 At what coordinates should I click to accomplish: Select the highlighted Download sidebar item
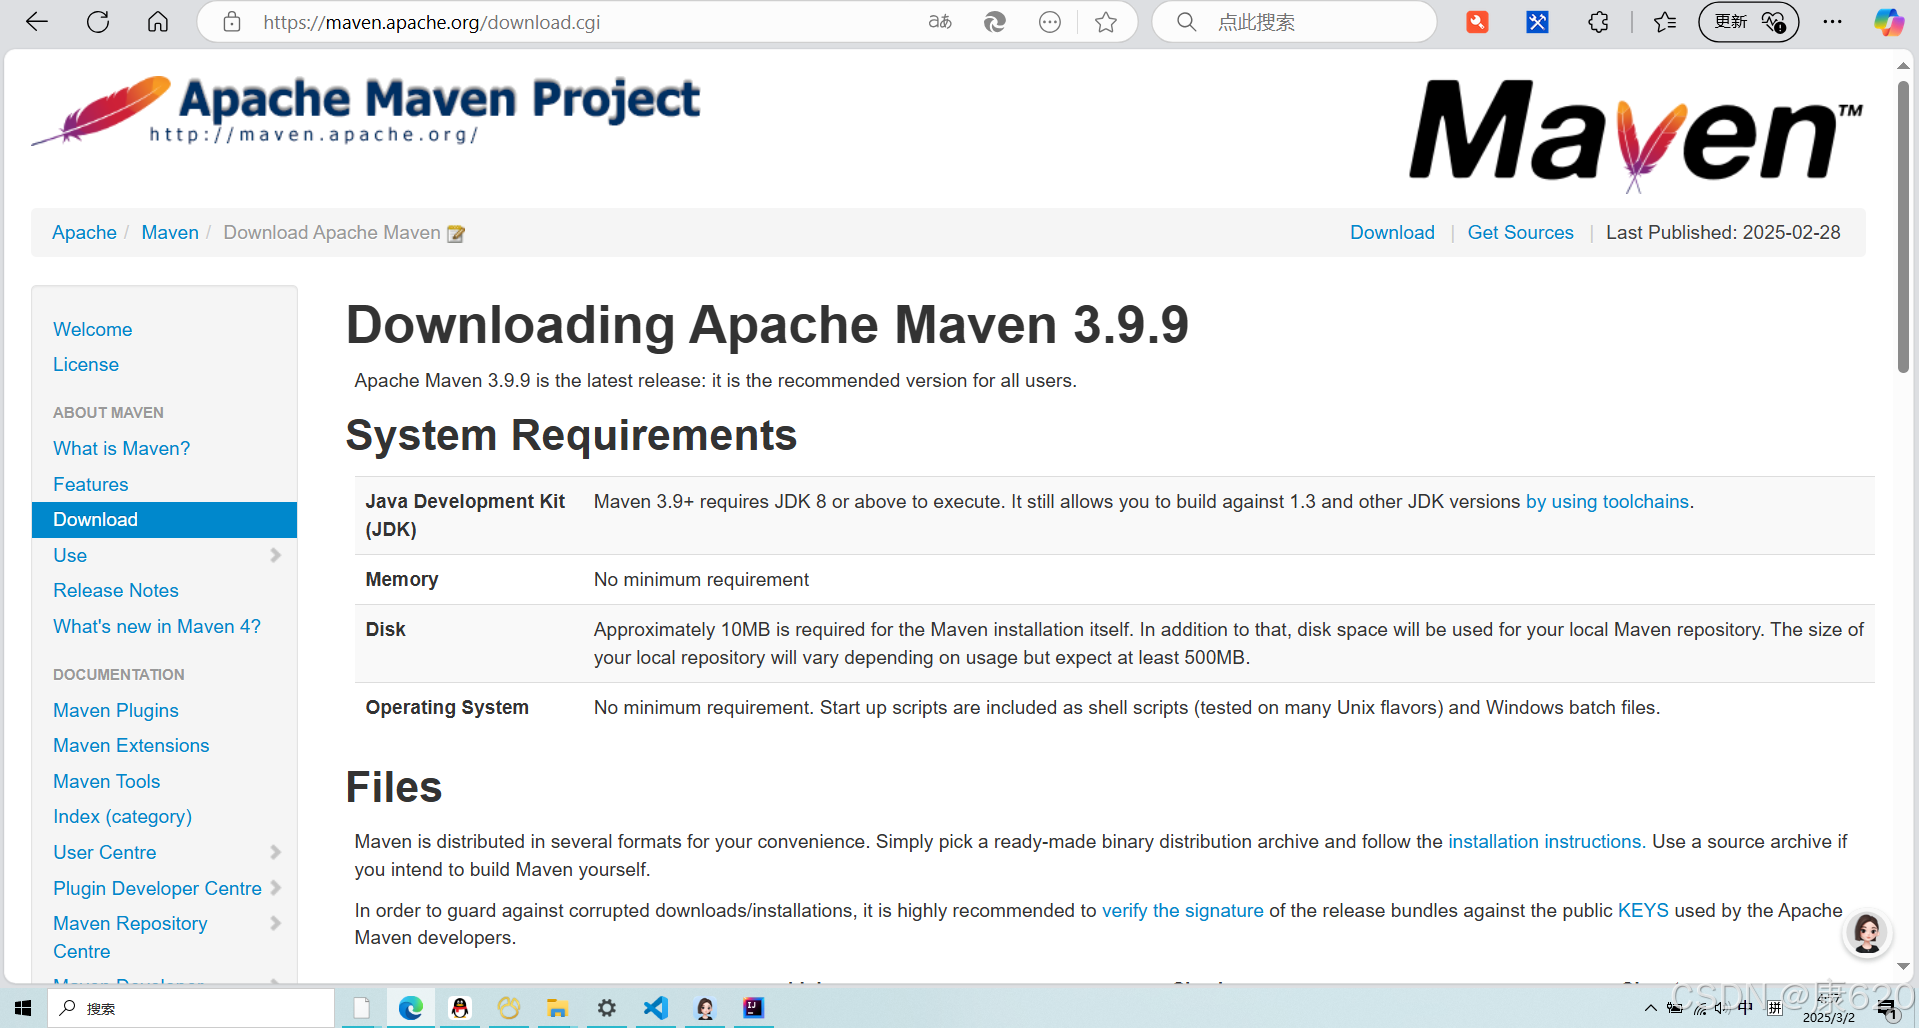[164, 520]
